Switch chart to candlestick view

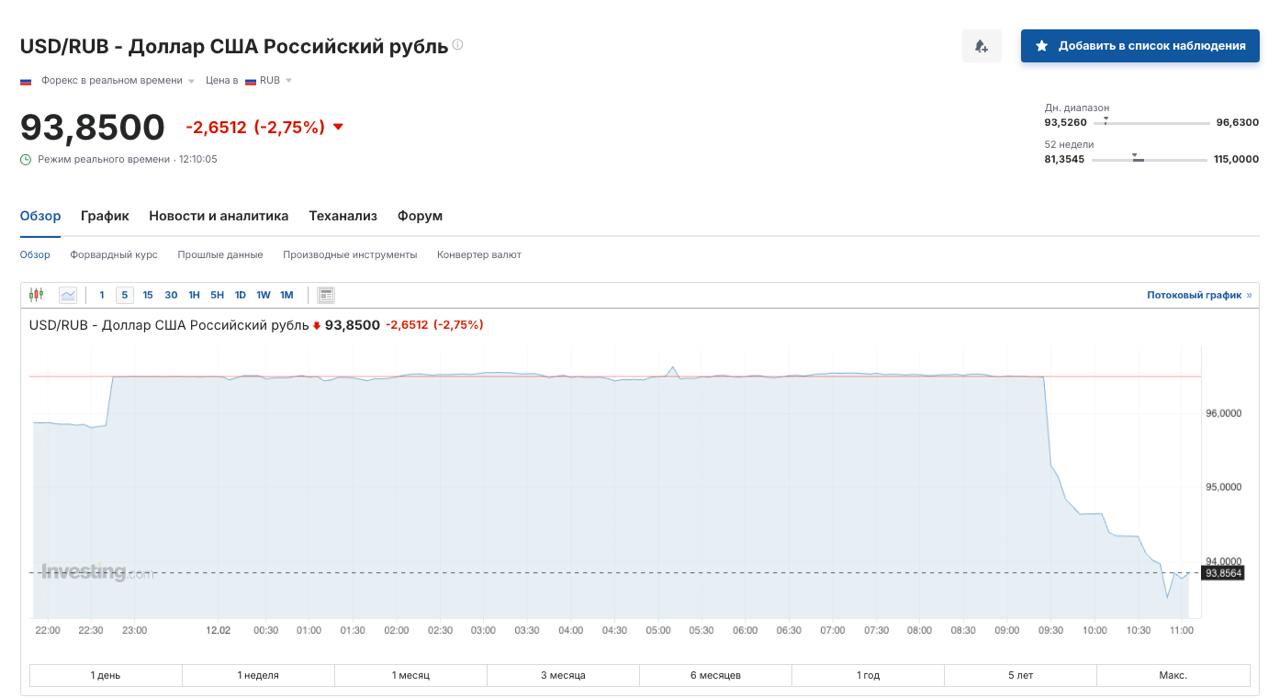37,295
